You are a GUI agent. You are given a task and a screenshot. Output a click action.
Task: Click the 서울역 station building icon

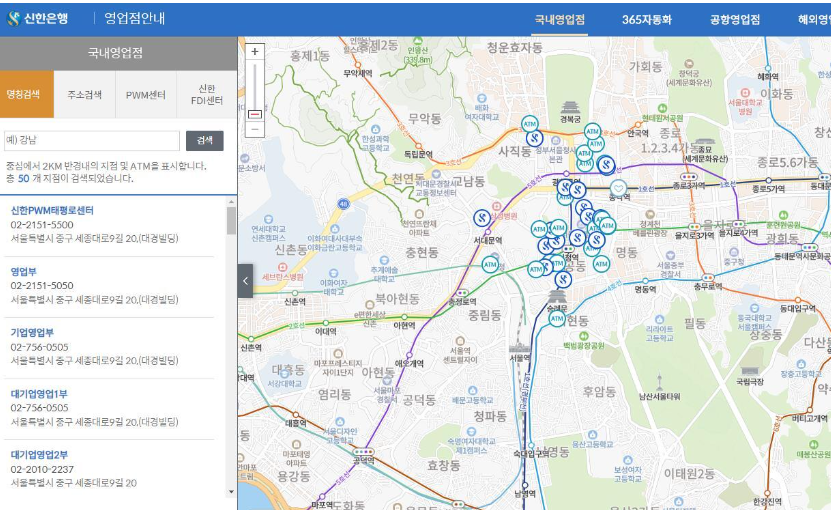[519, 347]
